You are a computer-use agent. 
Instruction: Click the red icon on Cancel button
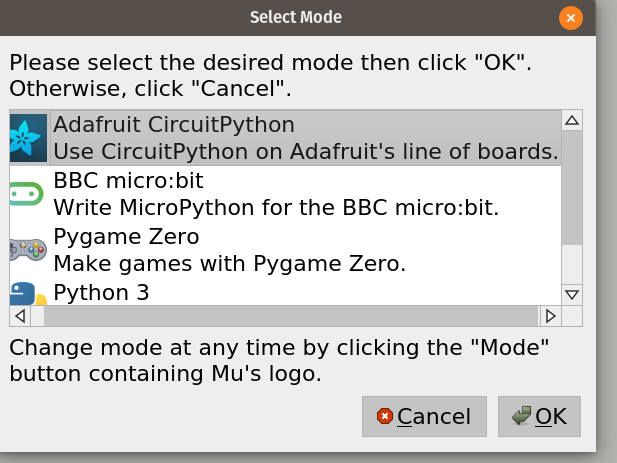(385, 416)
